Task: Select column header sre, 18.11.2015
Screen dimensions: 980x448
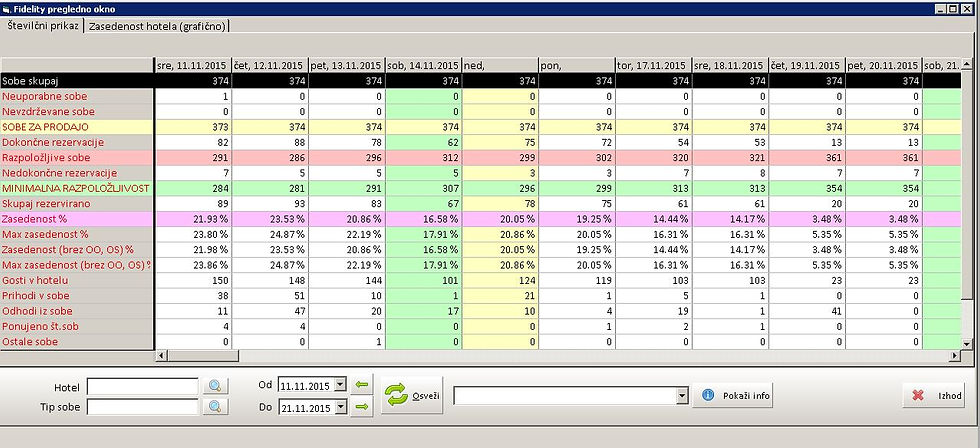Action: (730, 65)
